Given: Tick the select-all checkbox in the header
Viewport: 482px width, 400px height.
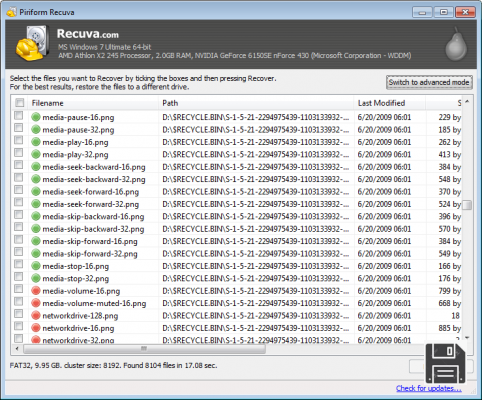Looking at the screenshot, I should coord(20,103).
